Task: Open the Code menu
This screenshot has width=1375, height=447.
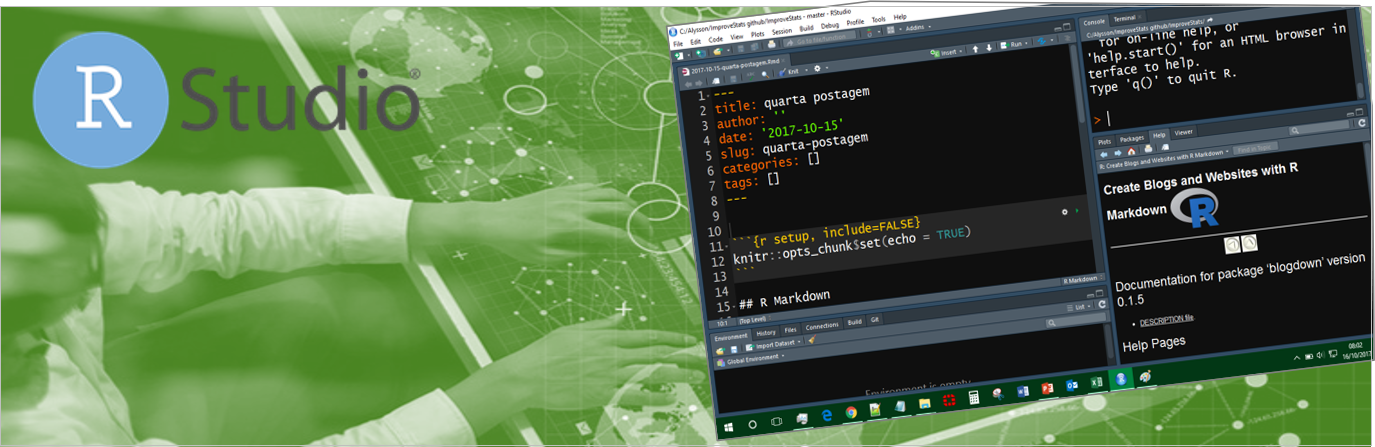Action: pyautogui.click(x=716, y=39)
